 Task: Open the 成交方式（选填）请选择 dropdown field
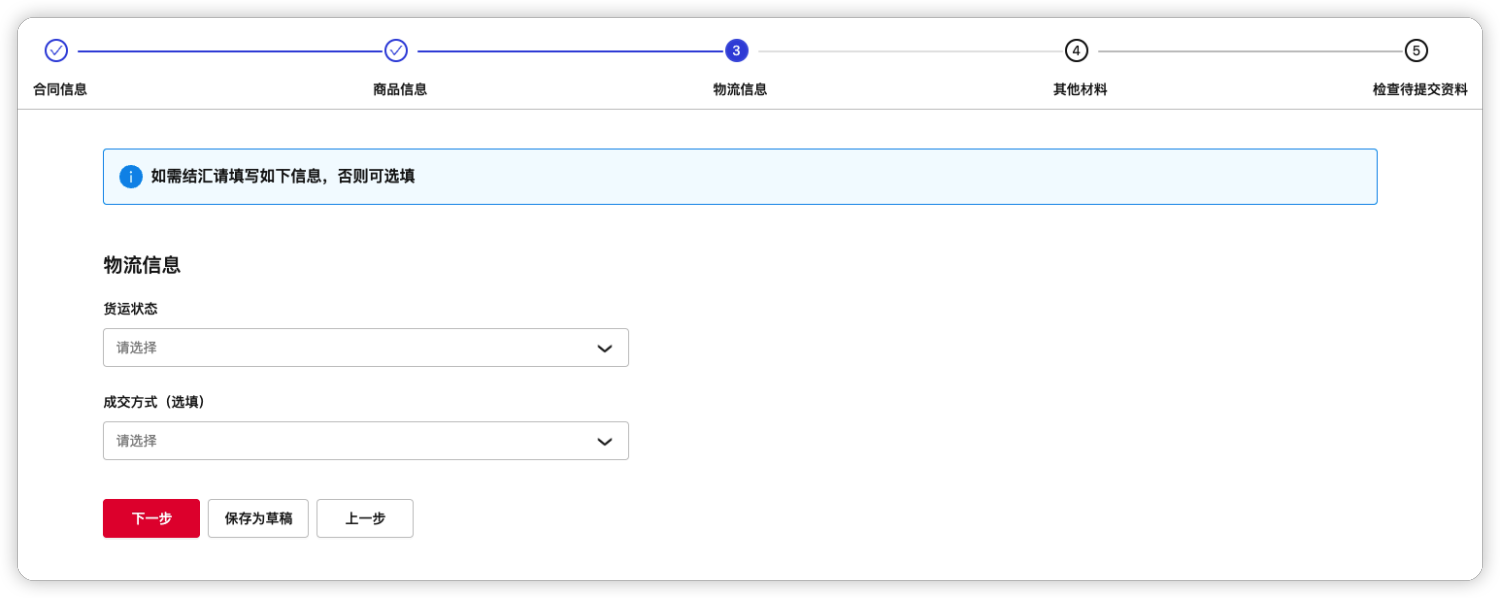click(350, 441)
